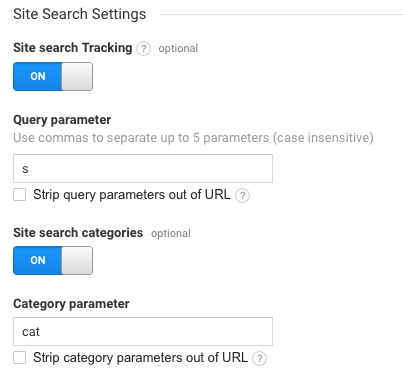Click help icon beside Strip category parameters
The height and width of the screenshot is (383, 403).
coord(259,359)
